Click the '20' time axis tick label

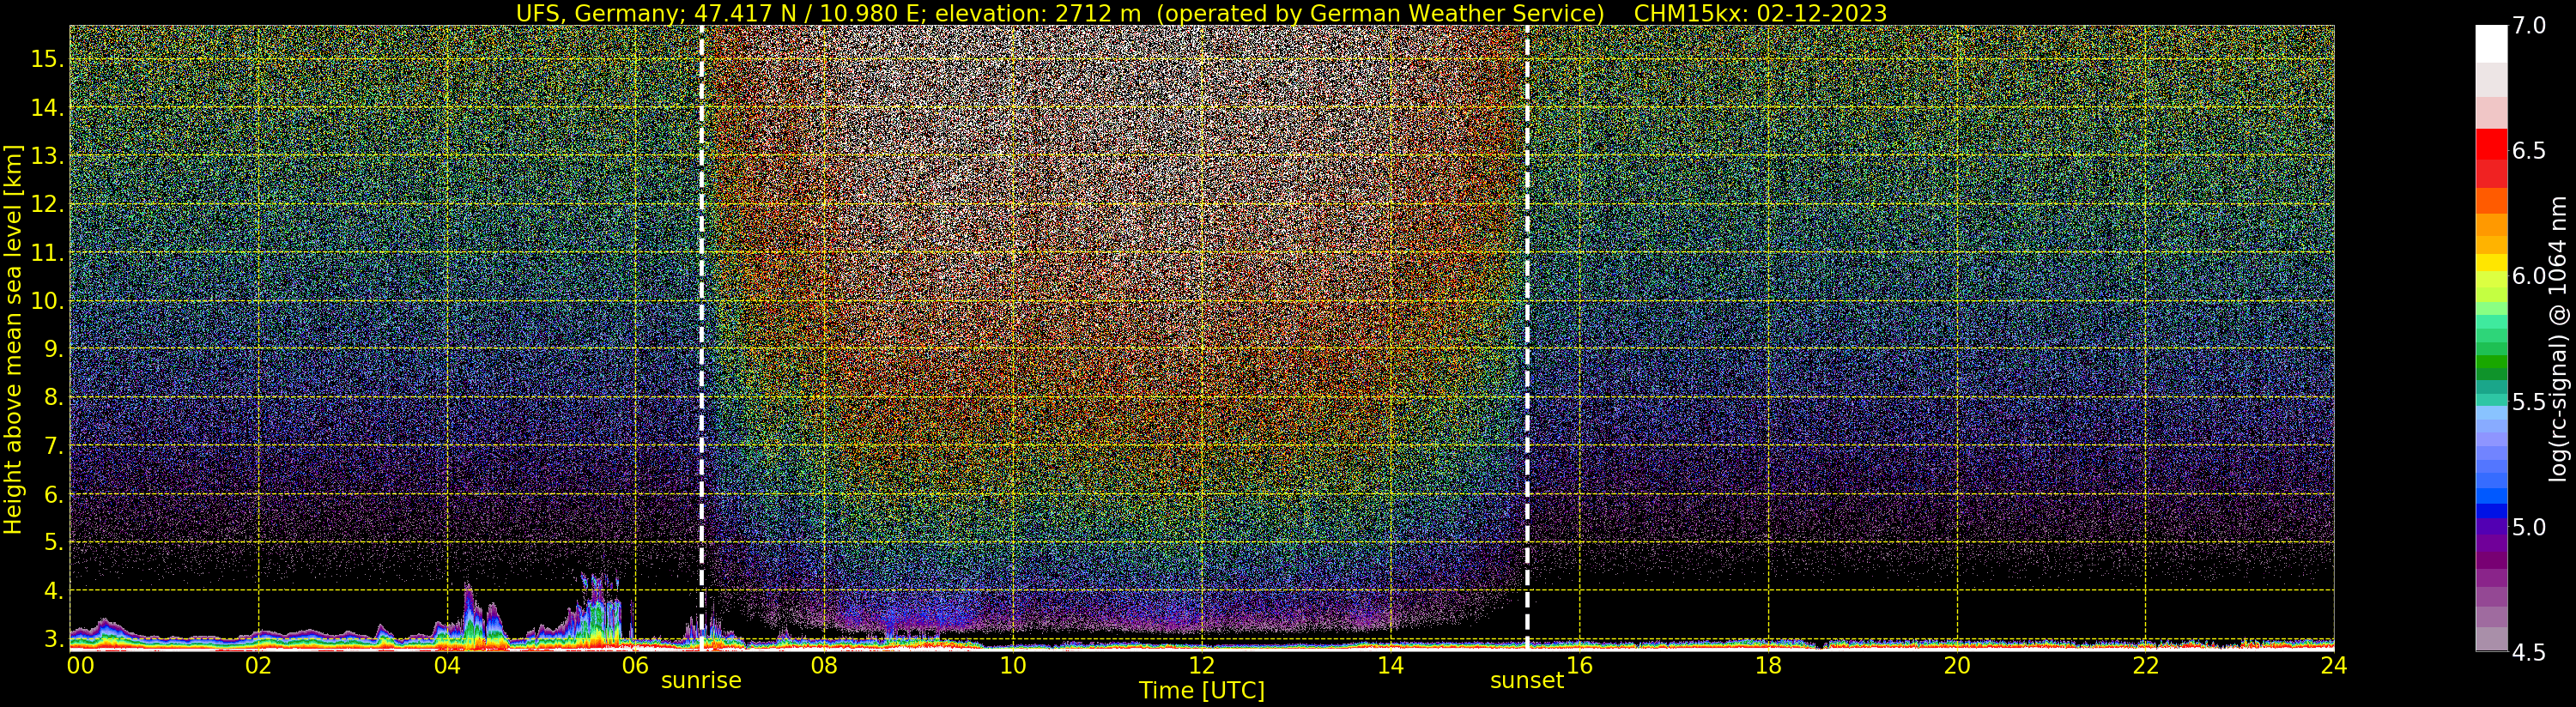pos(1956,665)
